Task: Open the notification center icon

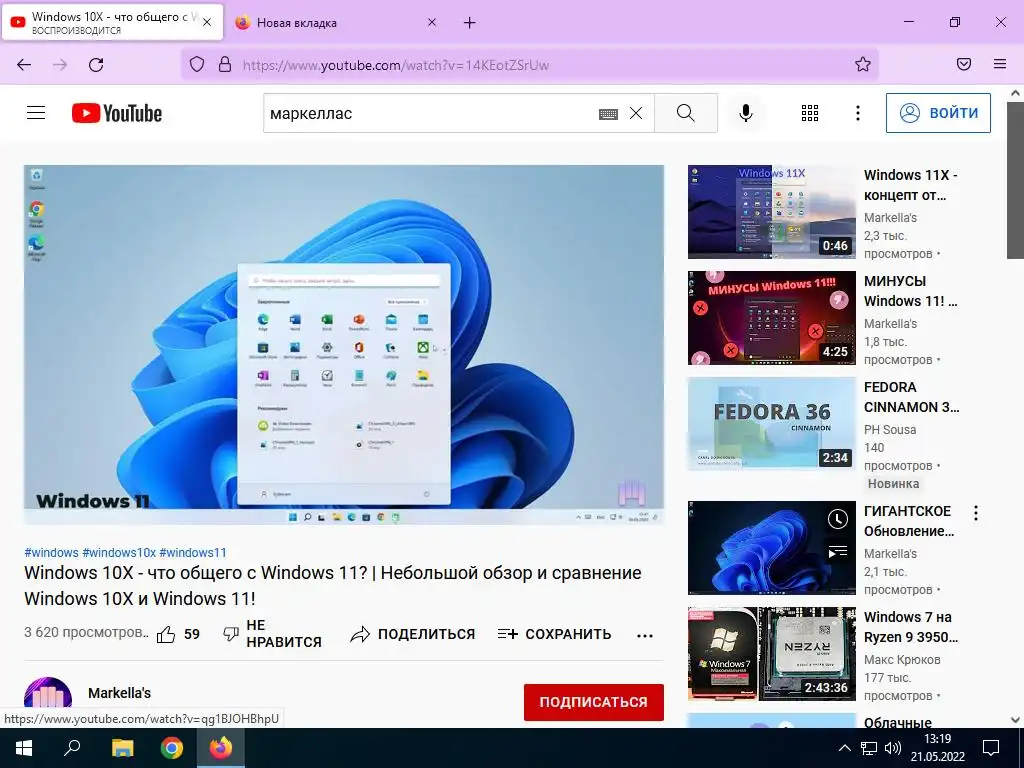Action: point(991,748)
